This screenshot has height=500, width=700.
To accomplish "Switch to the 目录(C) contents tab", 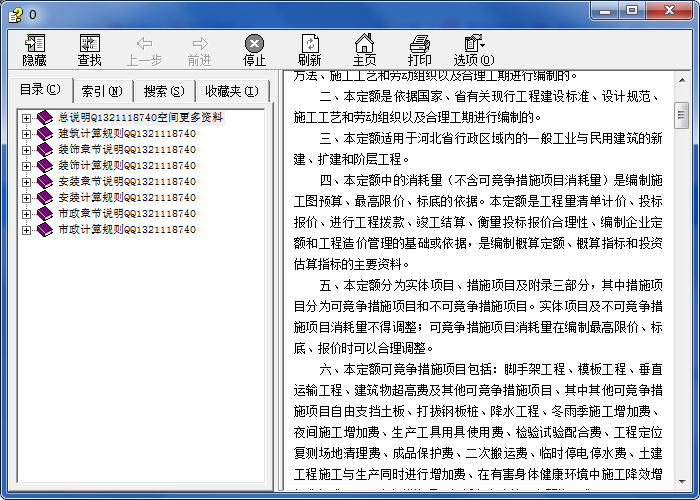I will click(41, 90).
